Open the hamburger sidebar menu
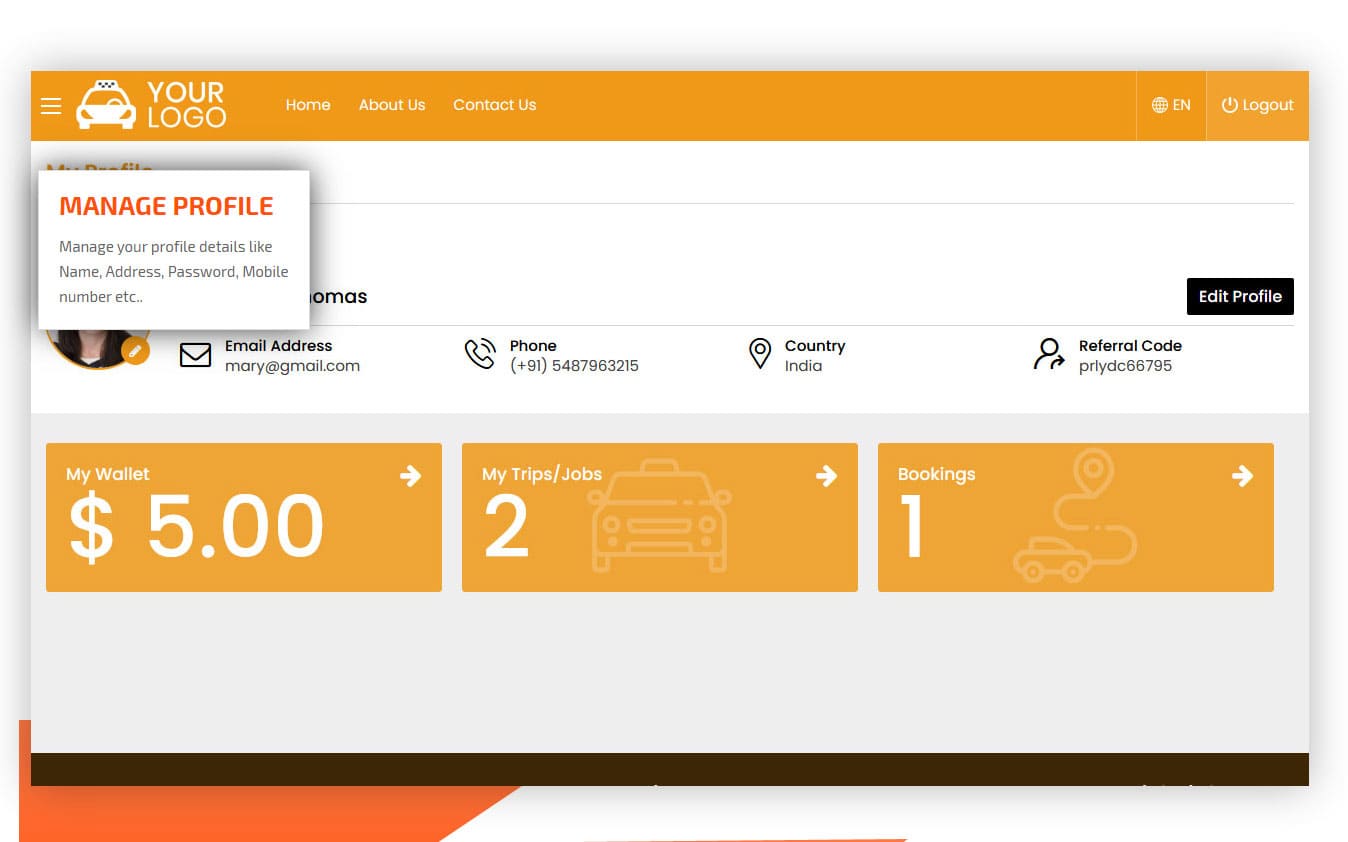Image resolution: width=1348 pixels, height=842 pixels. [x=51, y=106]
